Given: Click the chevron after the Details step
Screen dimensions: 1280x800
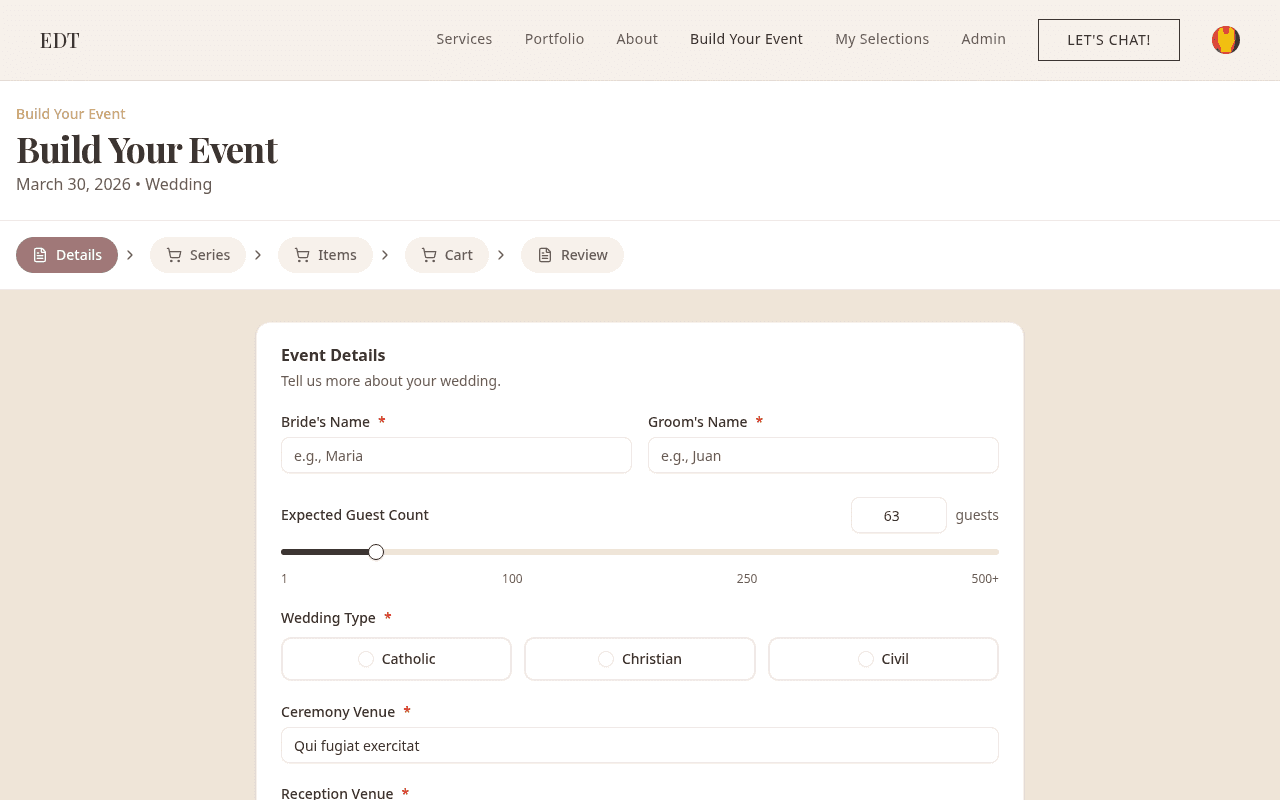Looking at the screenshot, I should point(130,255).
